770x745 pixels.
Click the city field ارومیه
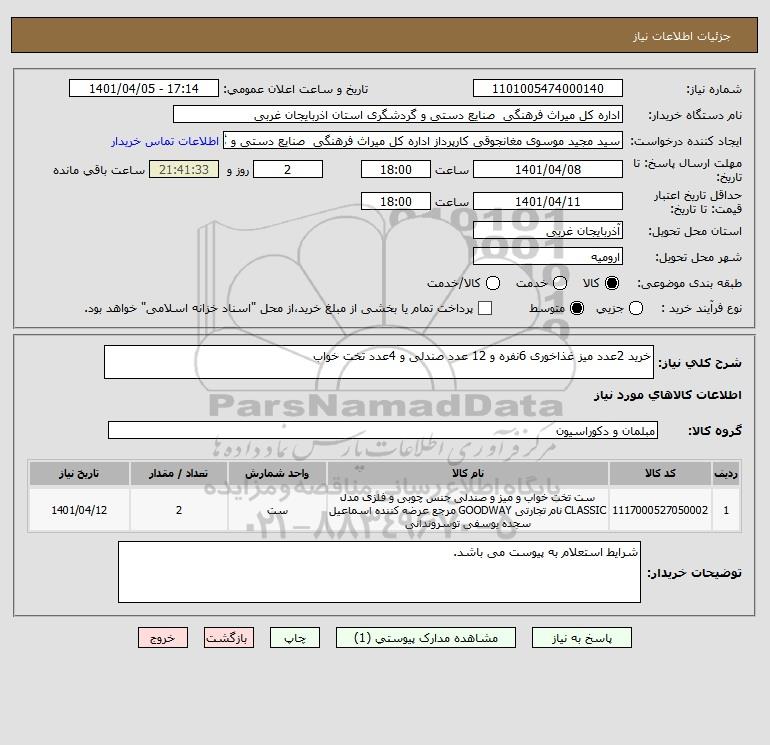pos(548,256)
